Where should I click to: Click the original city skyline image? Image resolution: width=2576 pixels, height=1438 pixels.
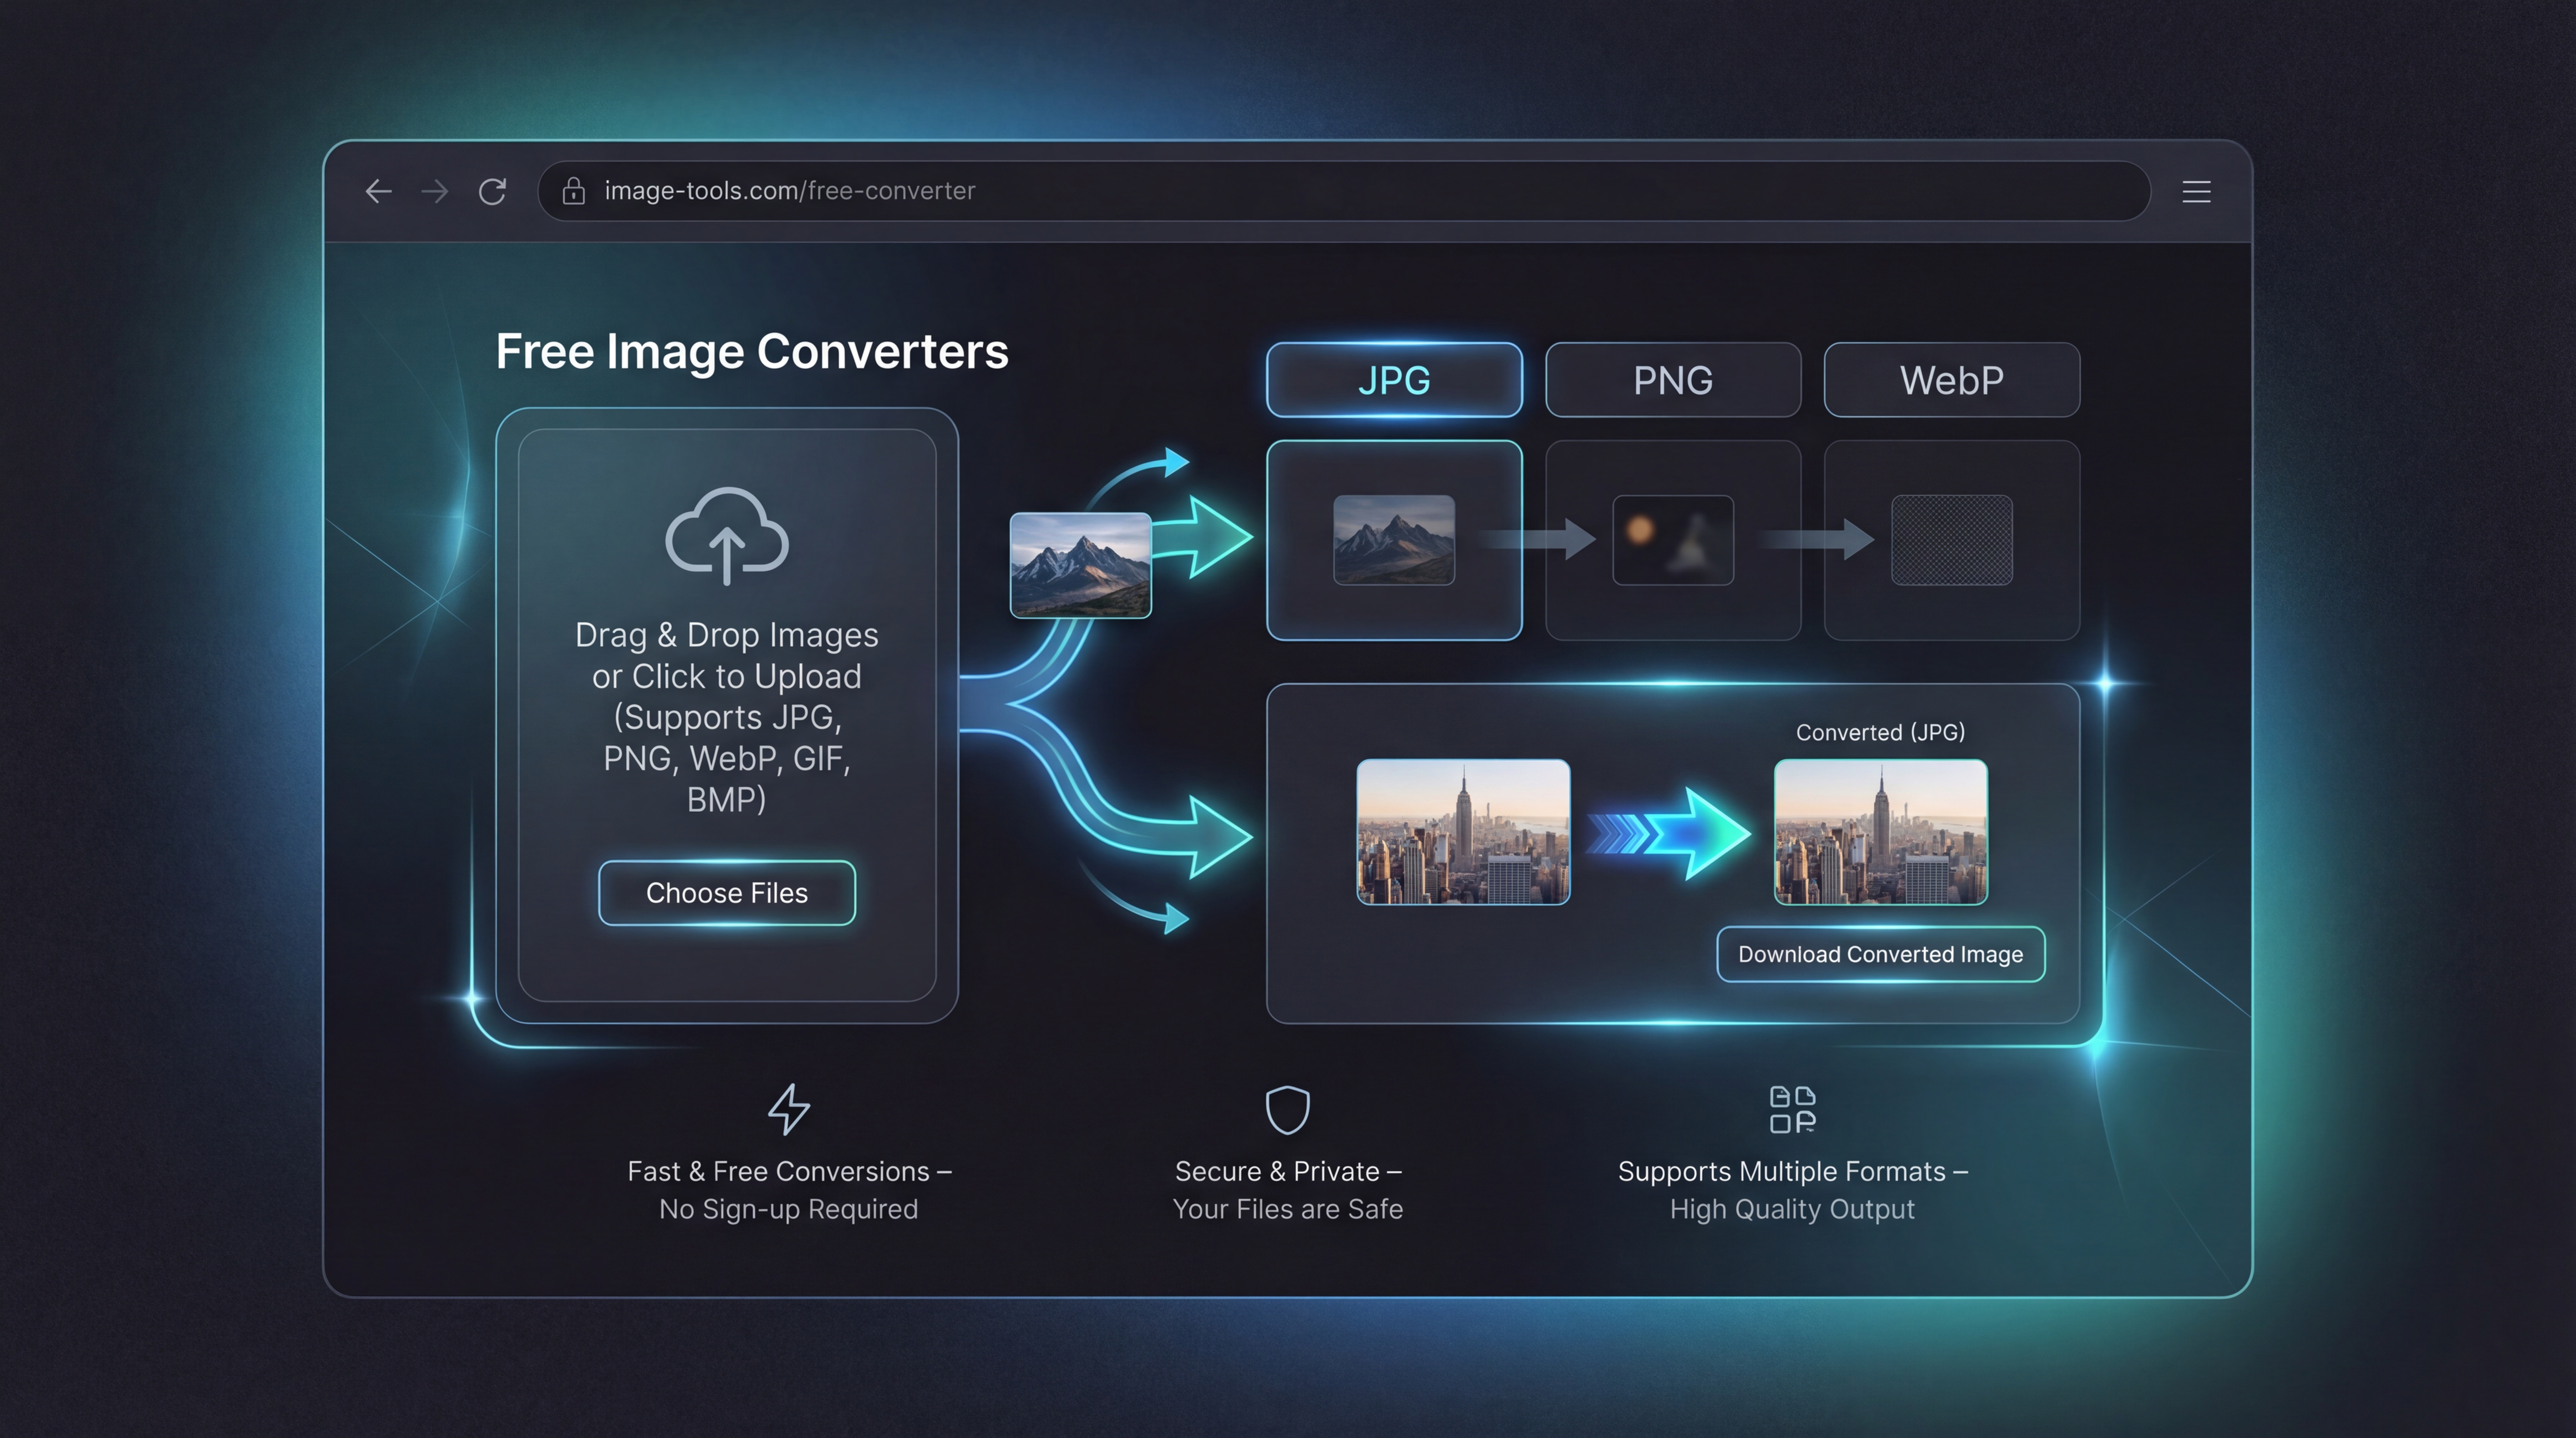1462,832
